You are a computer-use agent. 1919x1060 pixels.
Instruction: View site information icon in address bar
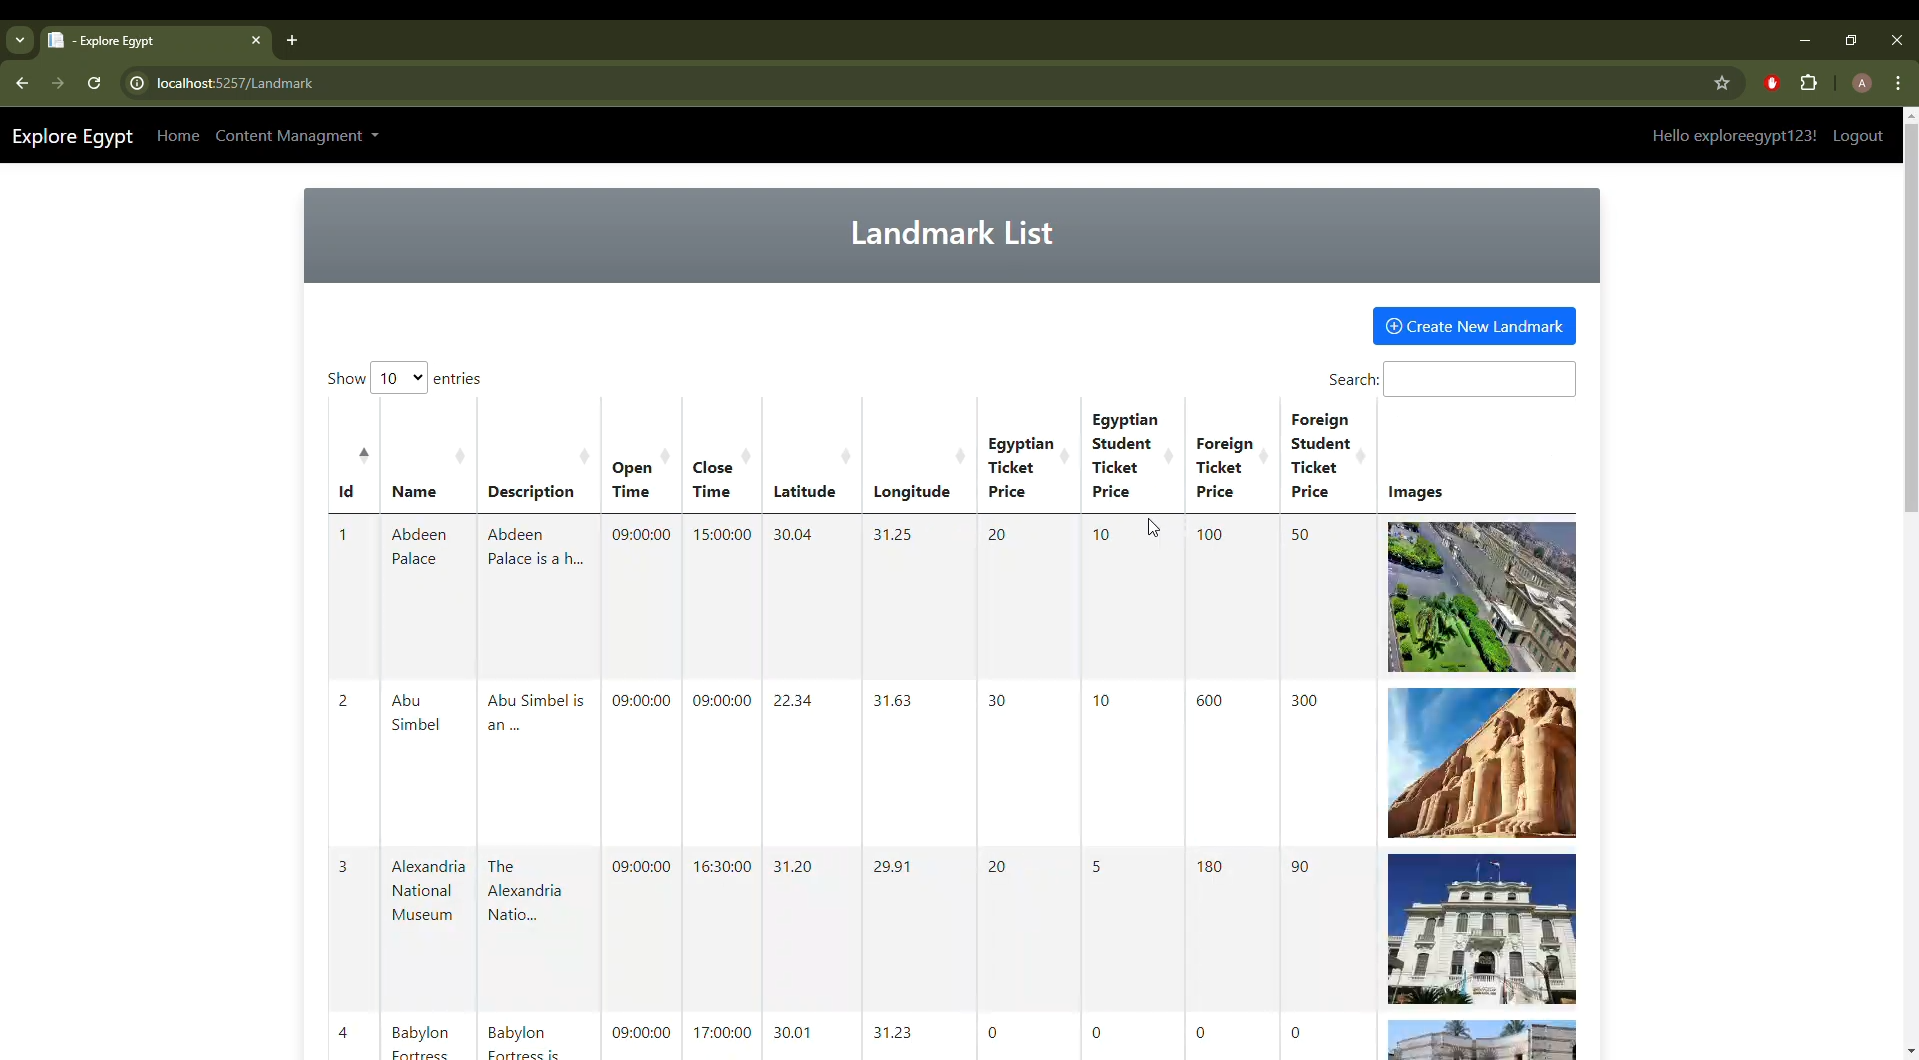(137, 83)
